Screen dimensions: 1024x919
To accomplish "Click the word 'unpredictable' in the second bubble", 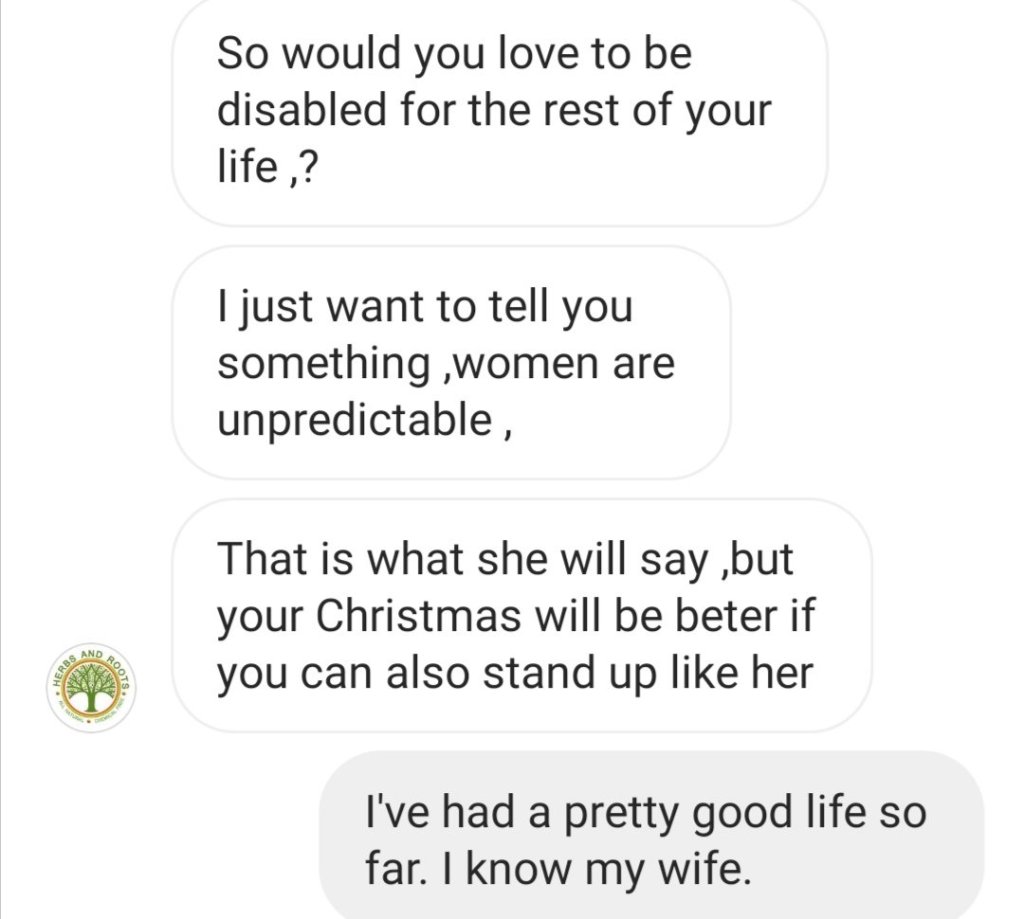I will 355,421.
